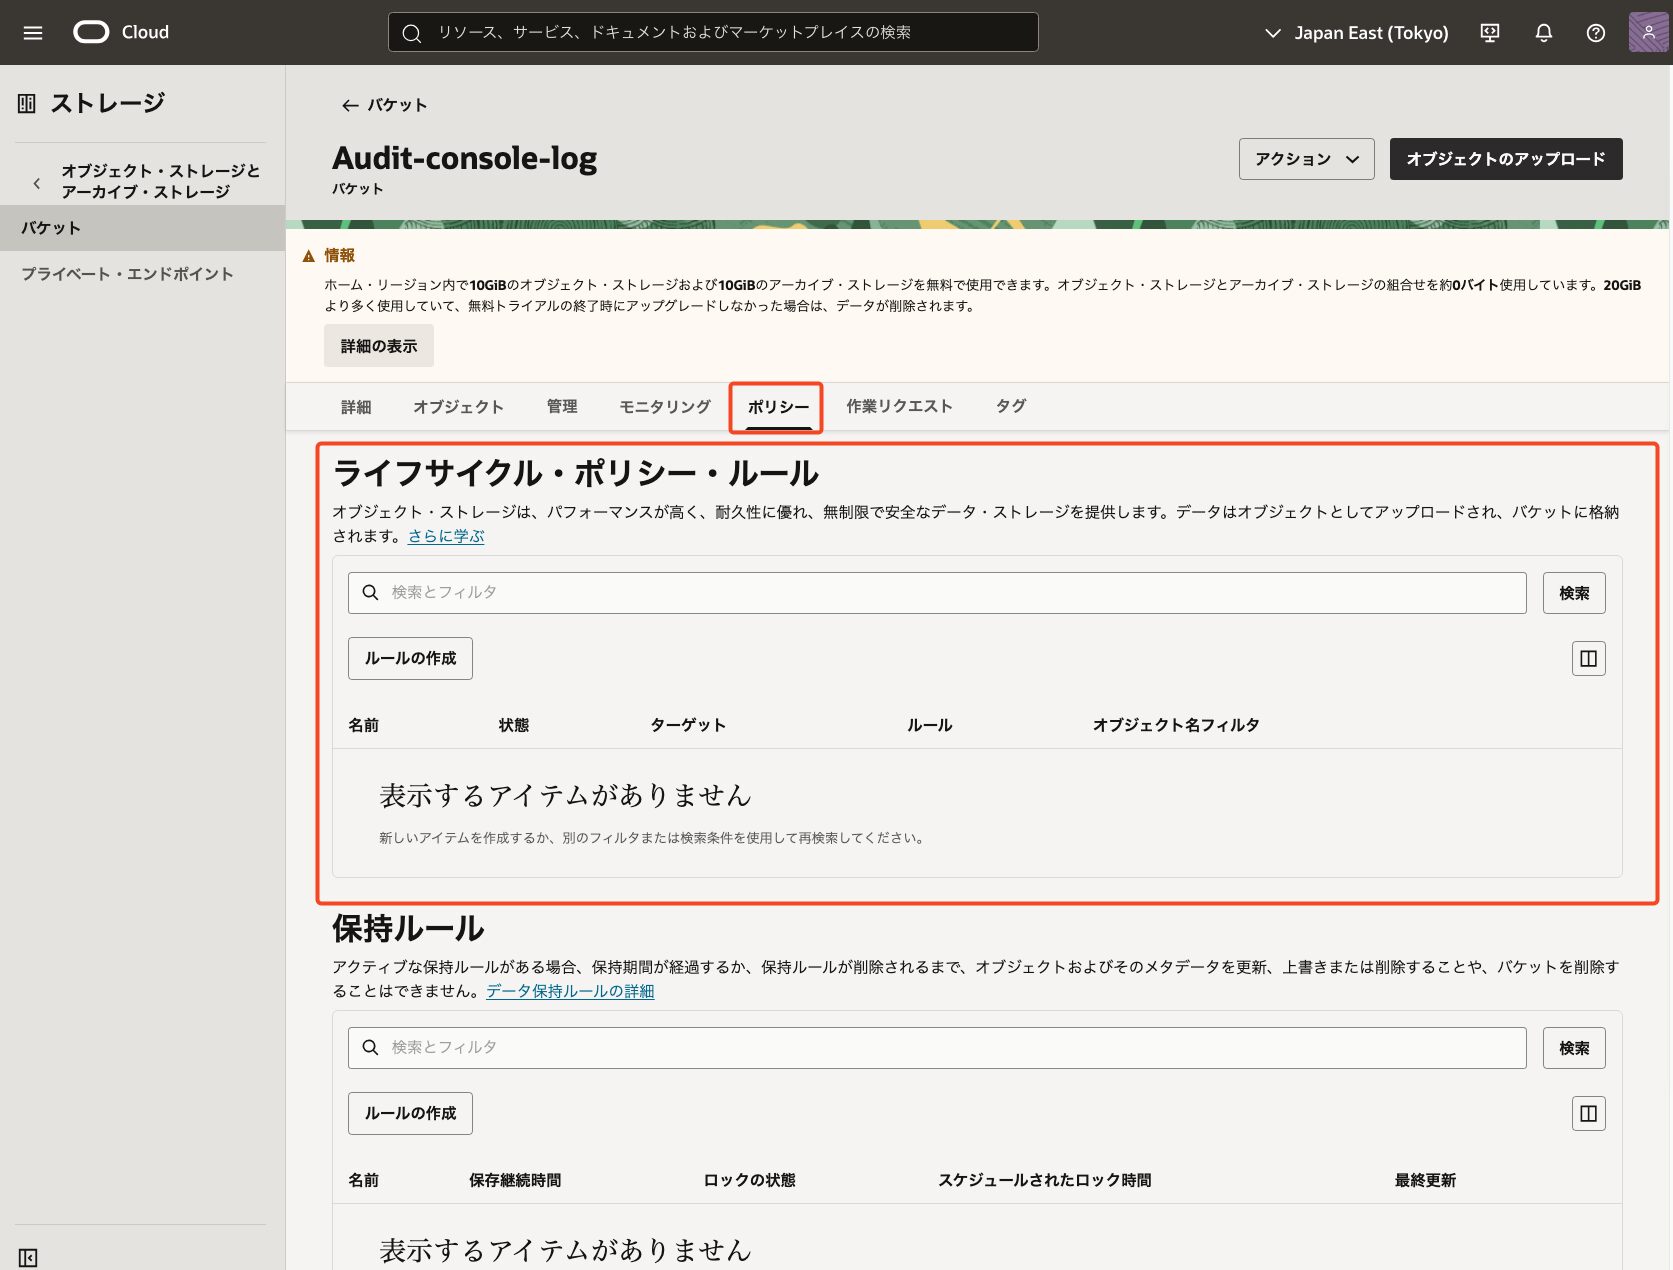The image size is (1673, 1270).
Task: Open the アクション dropdown menu
Action: tap(1306, 159)
